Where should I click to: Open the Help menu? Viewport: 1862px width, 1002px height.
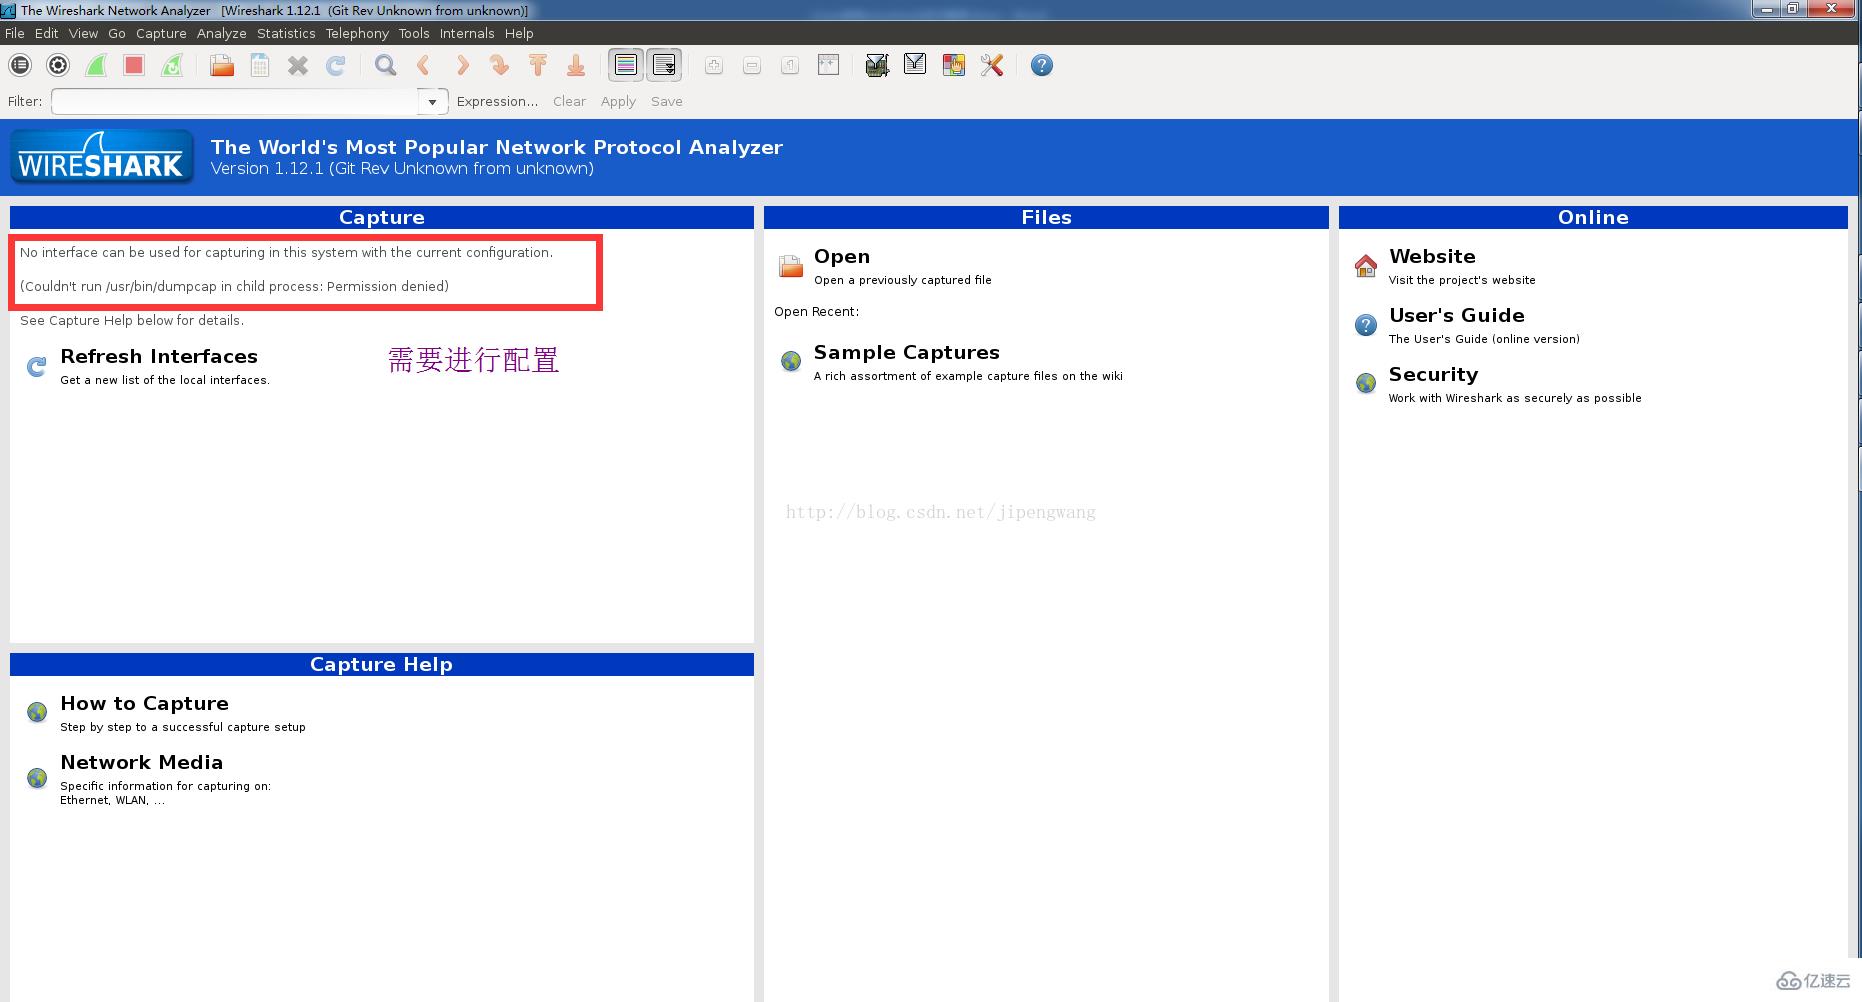(519, 33)
